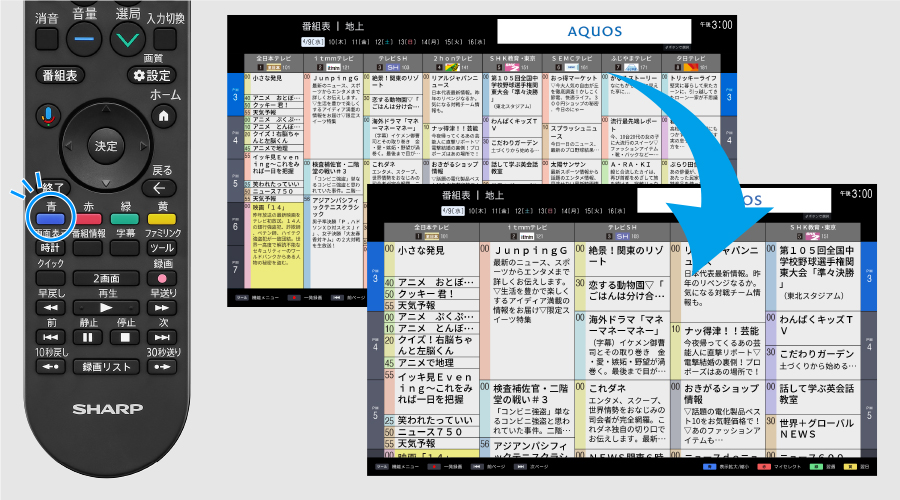The height and width of the screenshot is (500, 900).
Task: Select テレビSH channel header in enlarged guide
Action: pyautogui.click(x=622, y=232)
